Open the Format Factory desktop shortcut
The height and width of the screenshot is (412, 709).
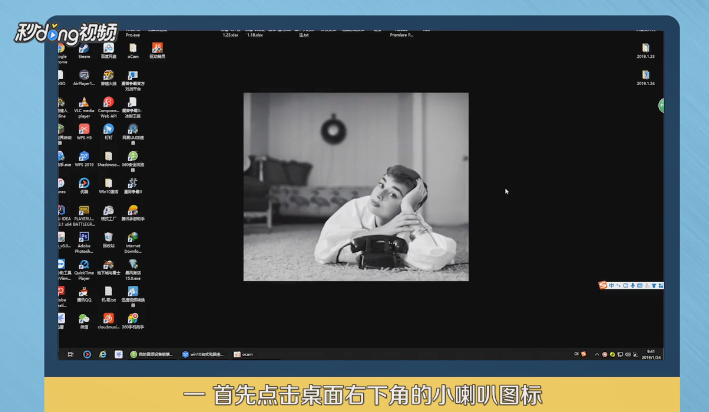[x=108, y=213]
